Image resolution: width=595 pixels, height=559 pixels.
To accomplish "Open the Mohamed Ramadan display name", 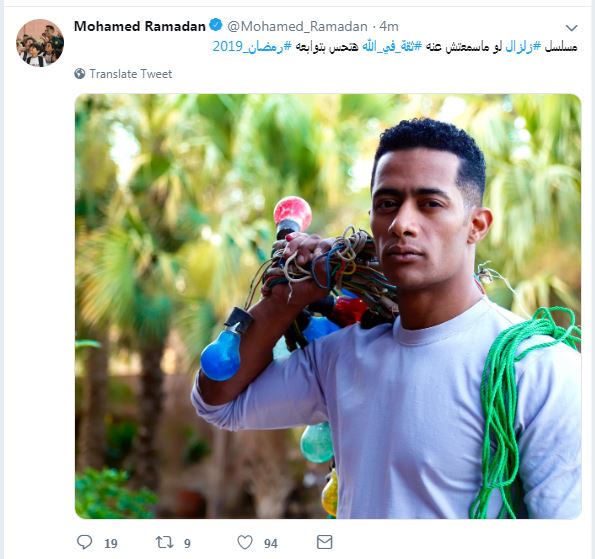I will (x=140, y=26).
